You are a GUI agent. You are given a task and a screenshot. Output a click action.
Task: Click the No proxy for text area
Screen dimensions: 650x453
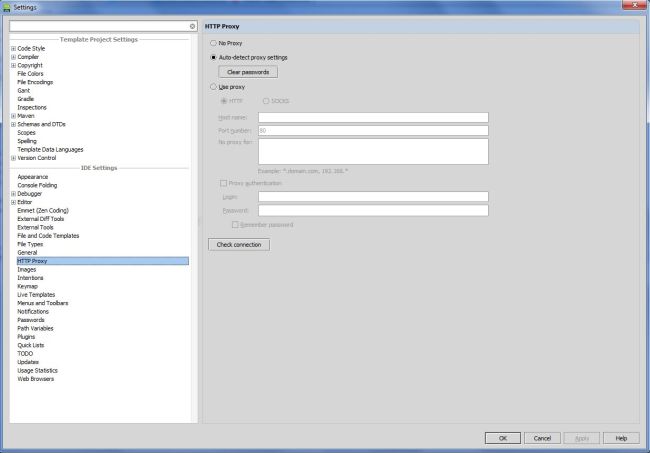pos(373,151)
